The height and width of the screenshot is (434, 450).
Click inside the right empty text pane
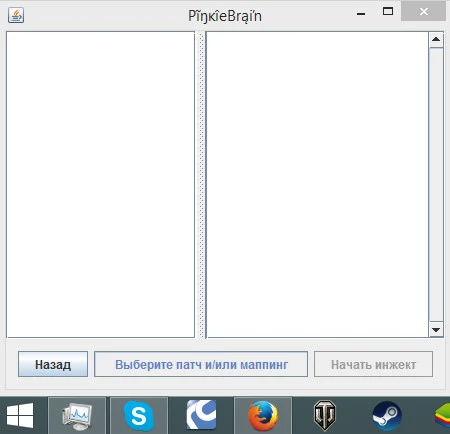pyautogui.click(x=317, y=185)
